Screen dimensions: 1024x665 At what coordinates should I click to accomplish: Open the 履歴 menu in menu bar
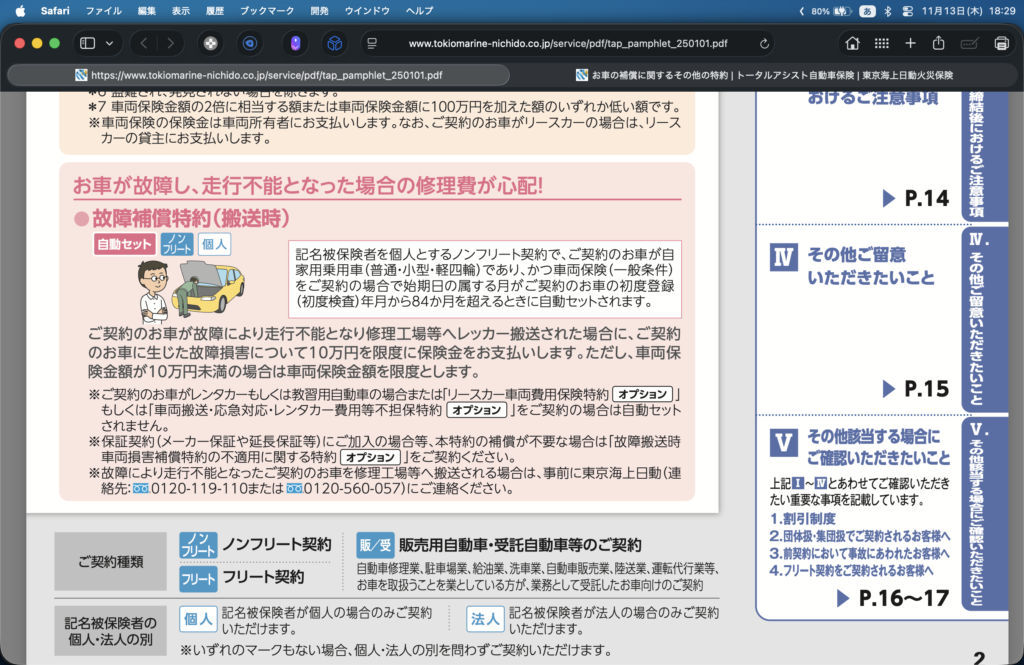pyautogui.click(x=214, y=10)
